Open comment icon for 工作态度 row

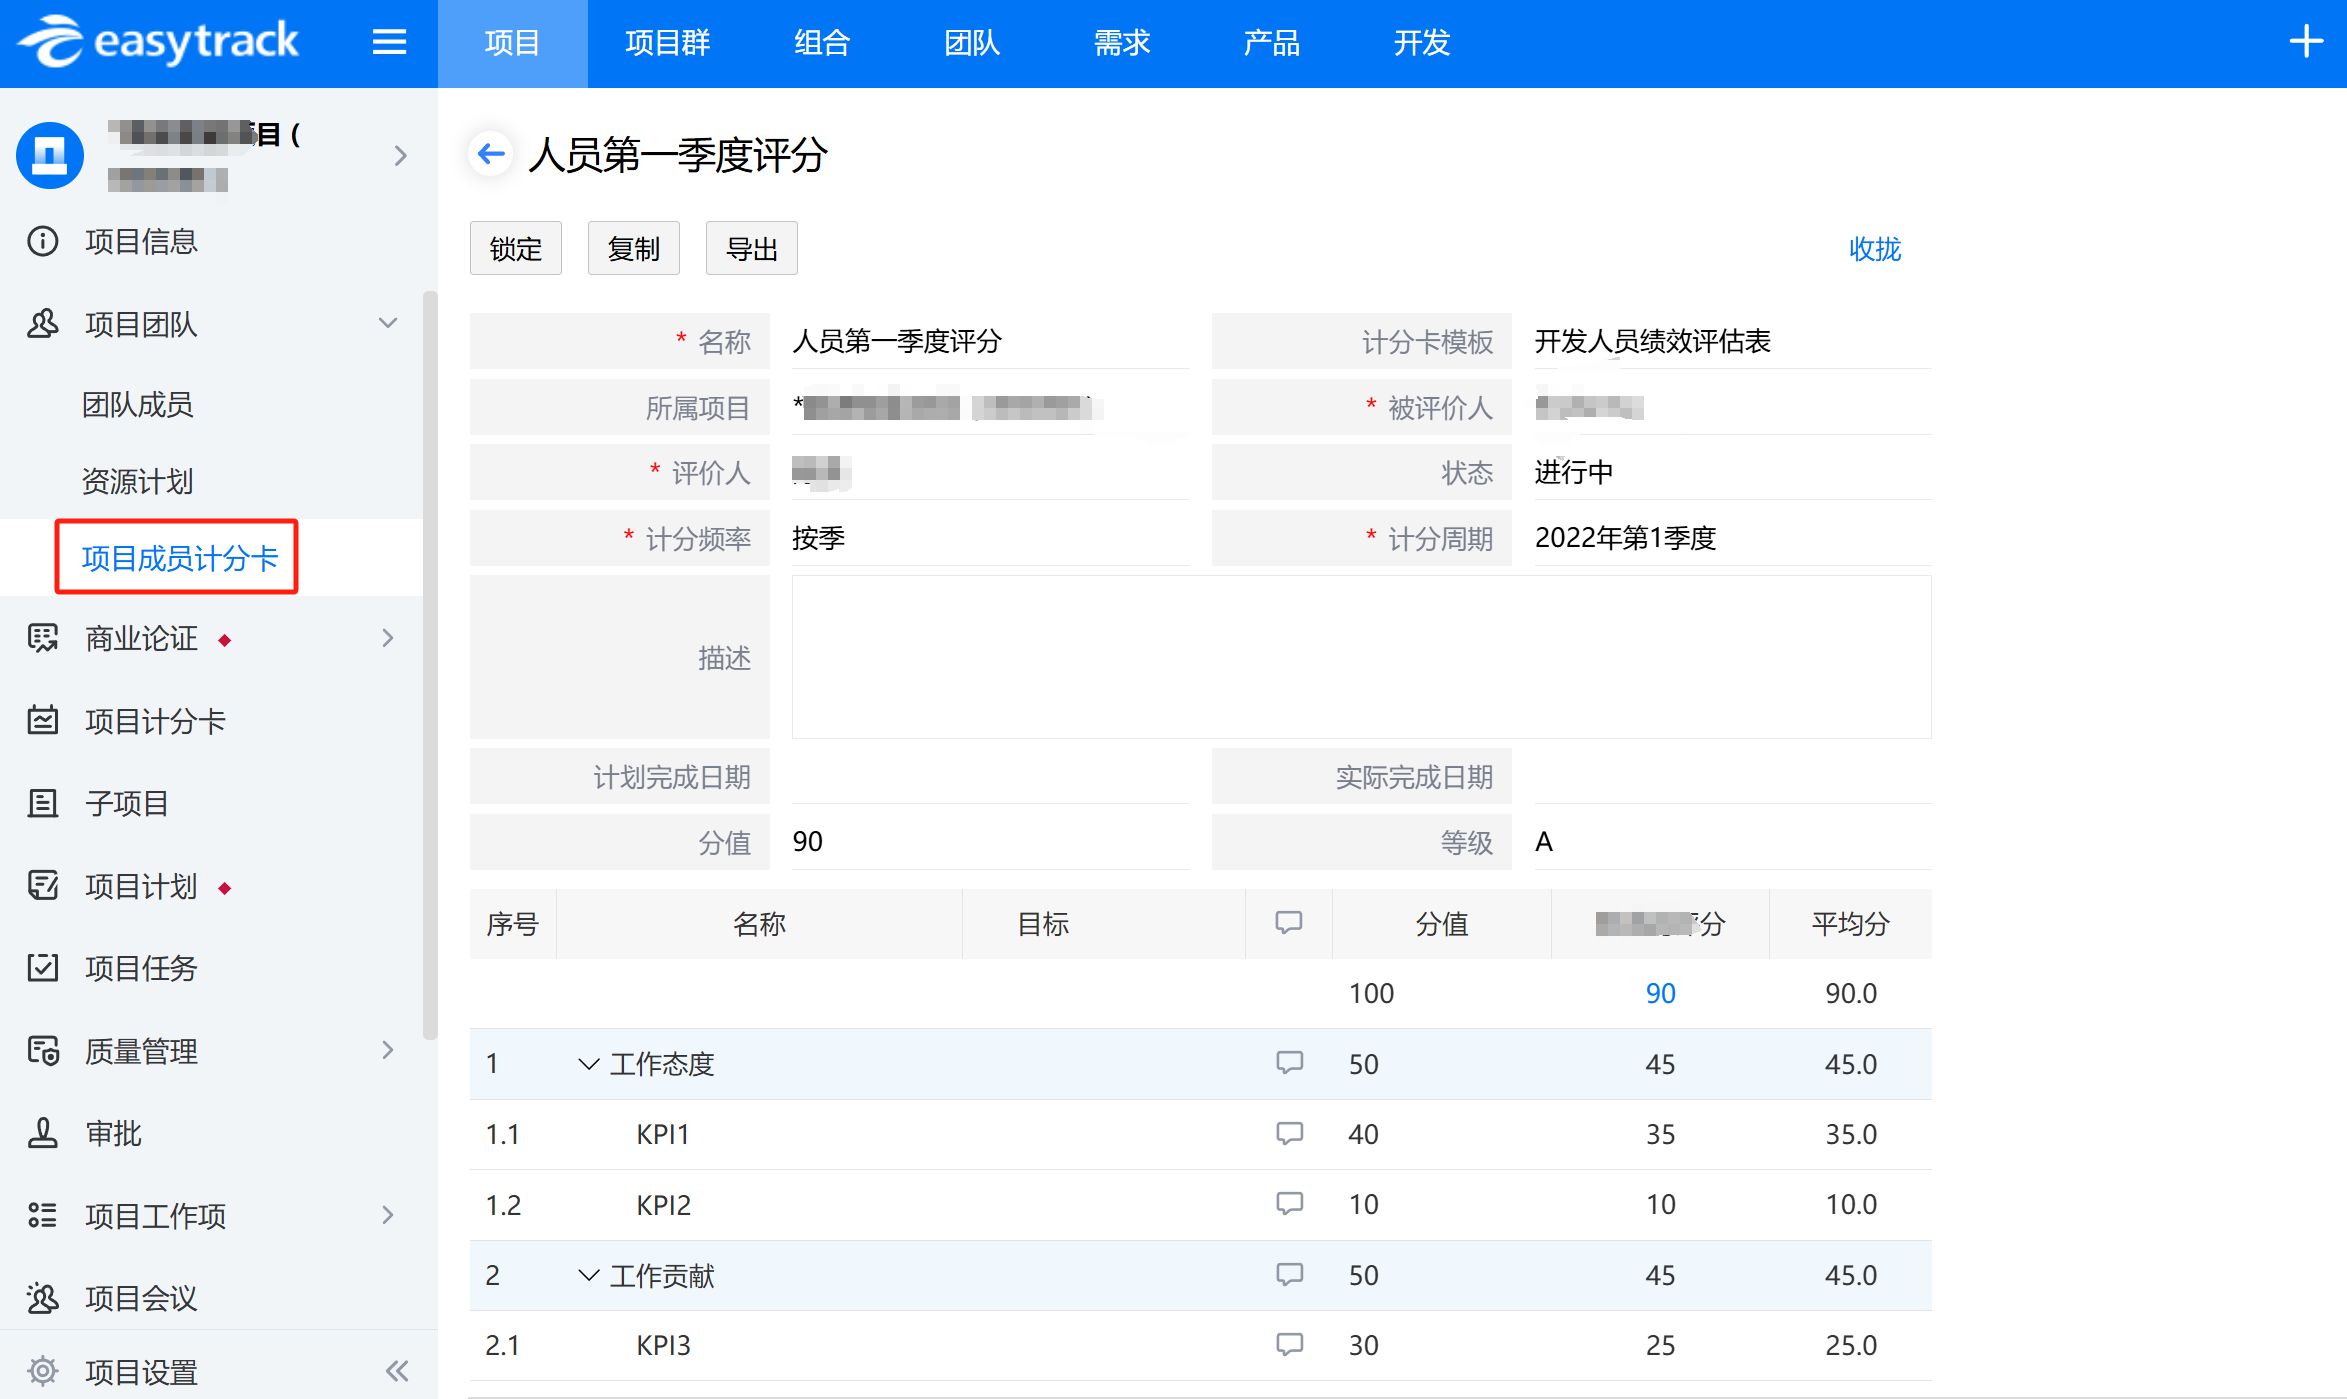coord(1289,1062)
